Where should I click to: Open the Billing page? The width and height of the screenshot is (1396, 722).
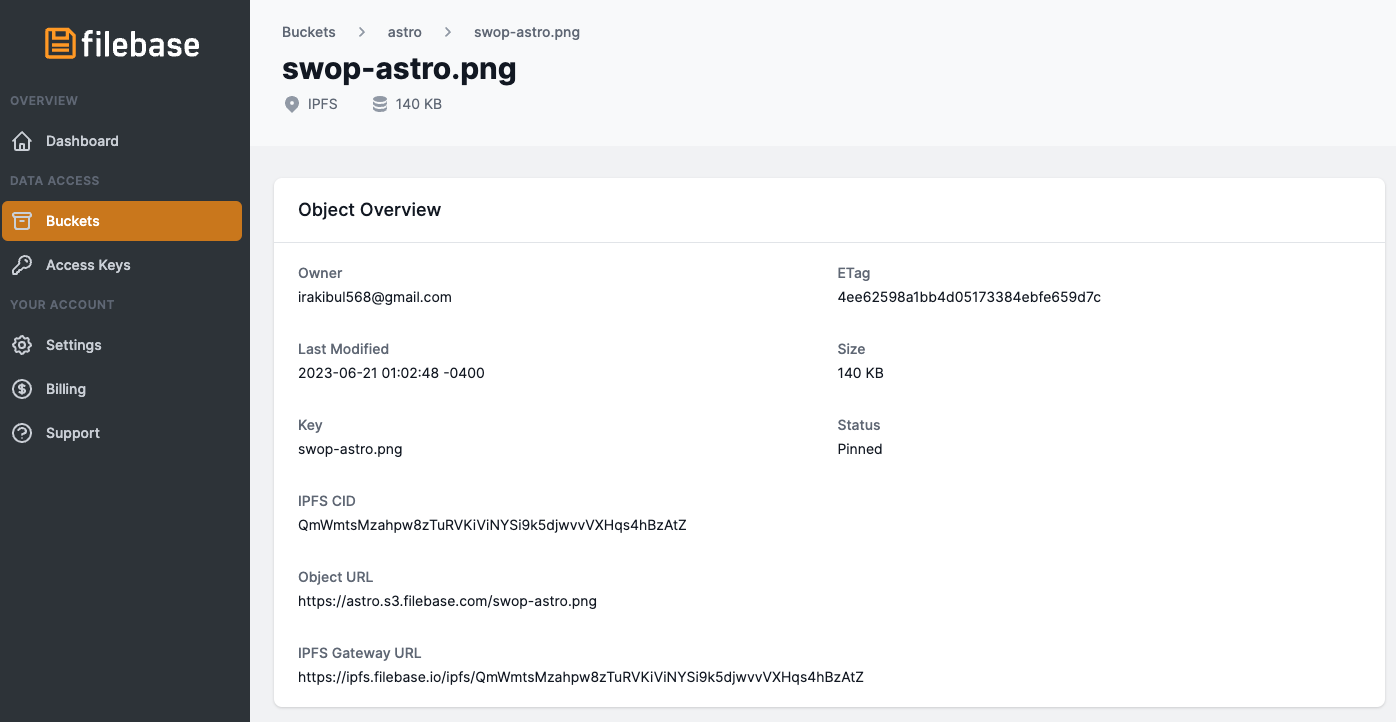click(x=122, y=389)
